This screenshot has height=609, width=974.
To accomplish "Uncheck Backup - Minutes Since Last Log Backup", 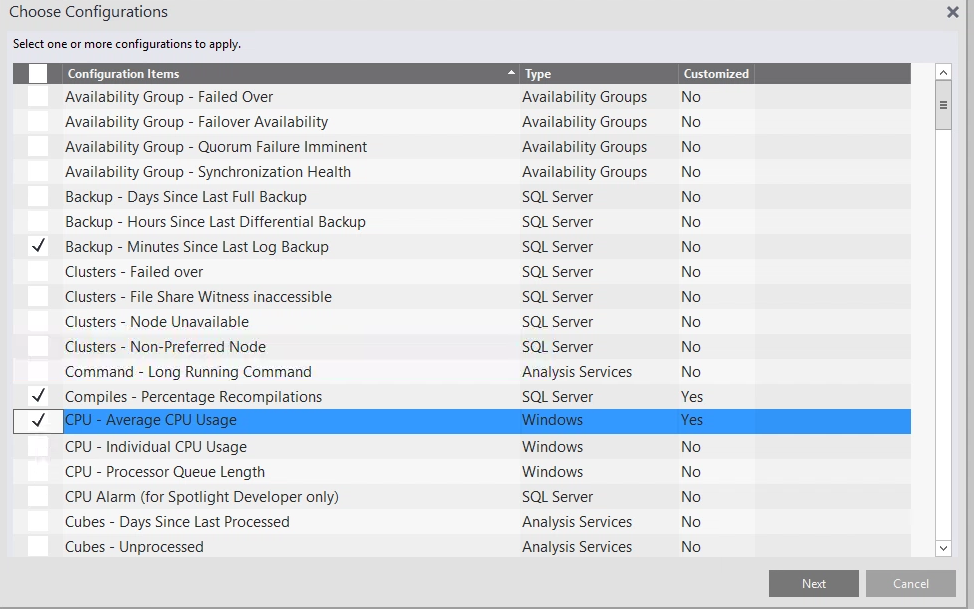I will (x=38, y=247).
